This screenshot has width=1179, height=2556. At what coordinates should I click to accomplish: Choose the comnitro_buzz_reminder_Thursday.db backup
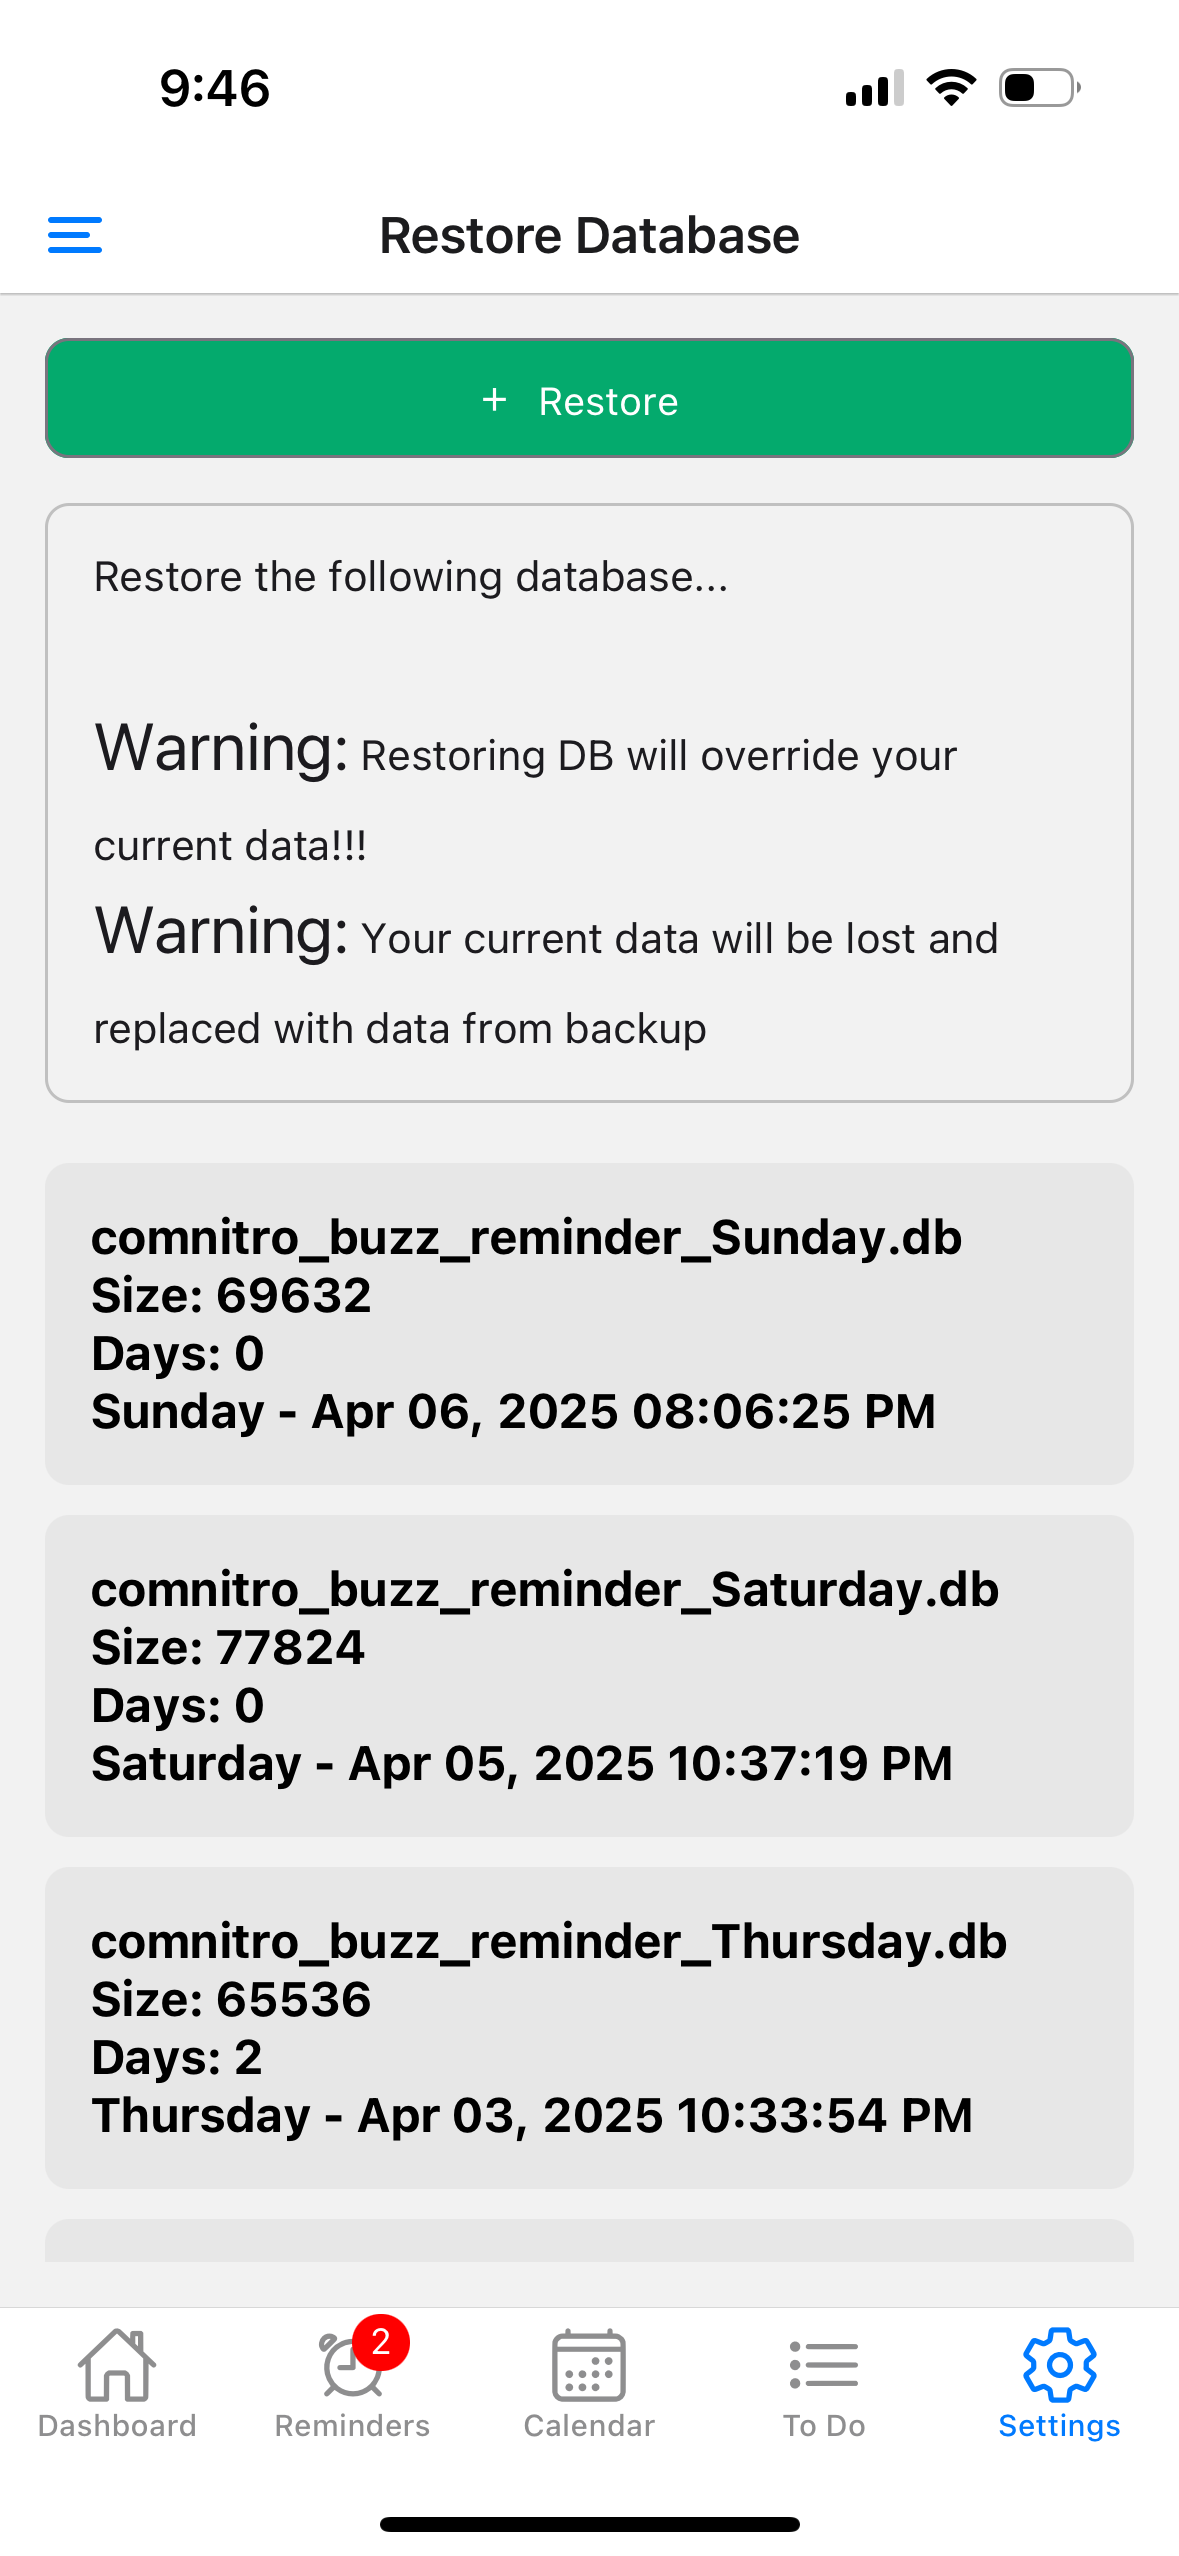[589, 2027]
